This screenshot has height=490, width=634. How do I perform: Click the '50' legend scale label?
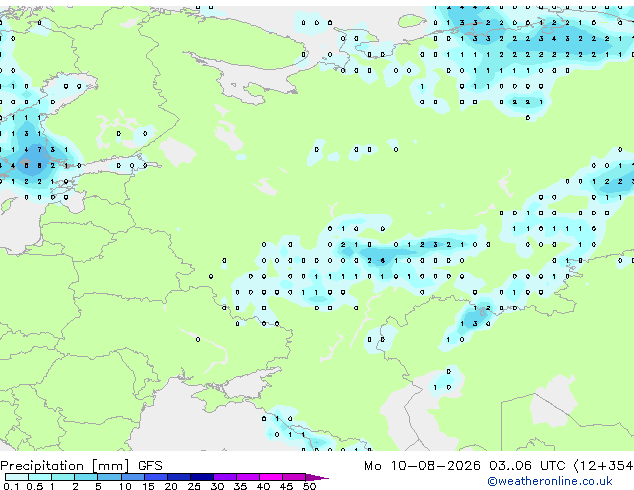(x=309, y=486)
